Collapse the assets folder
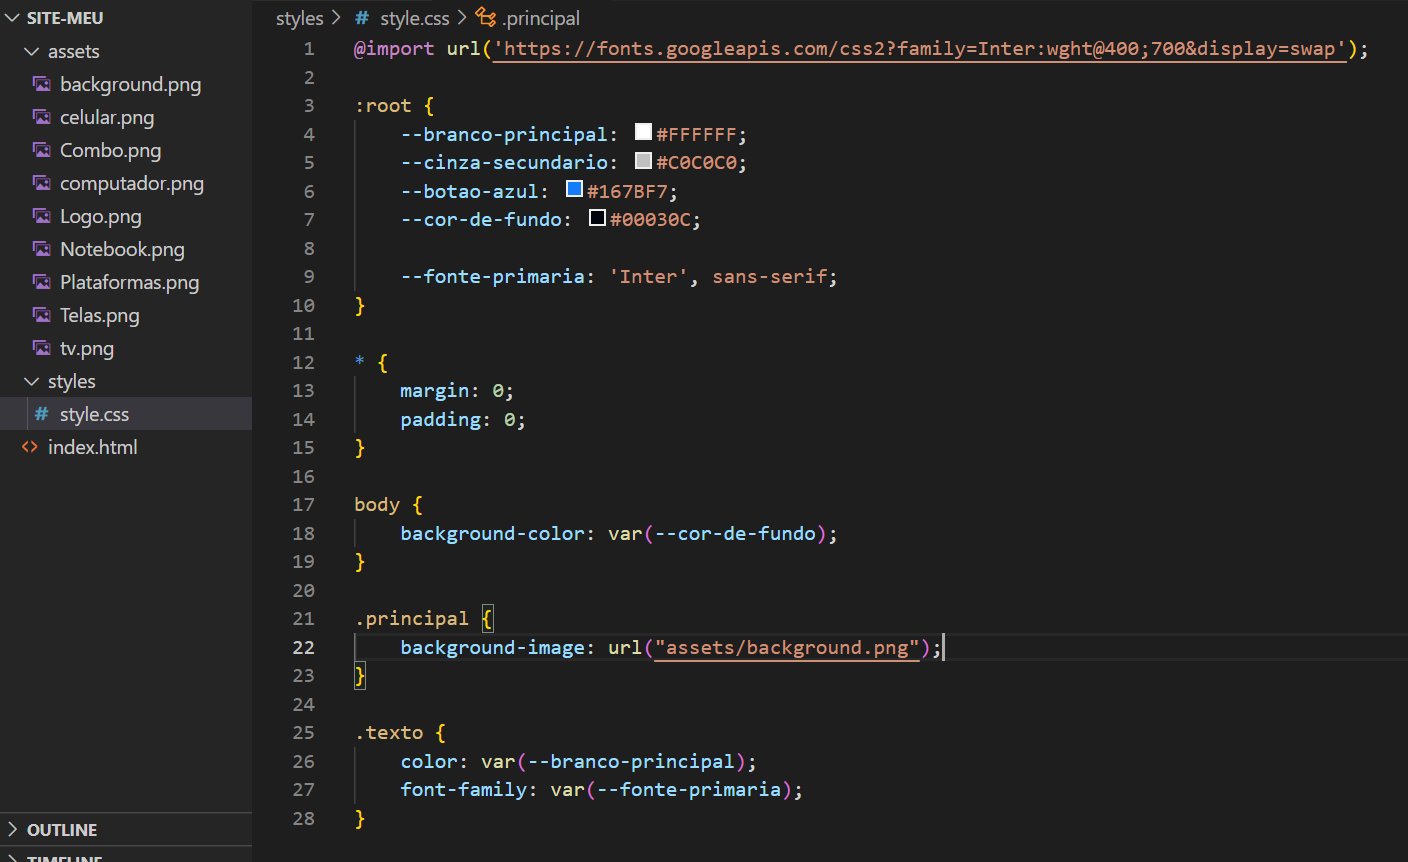1408x862 pixels. tap(32, 51)
